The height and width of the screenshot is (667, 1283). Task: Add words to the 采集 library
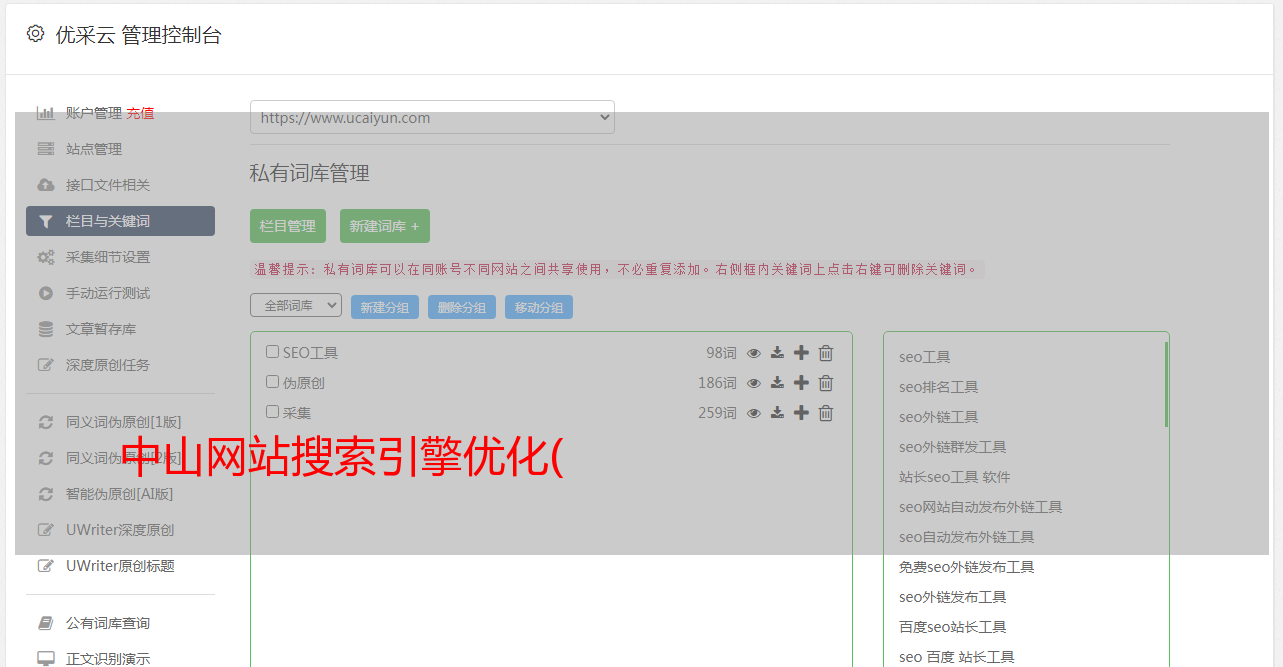pos(801,413)
